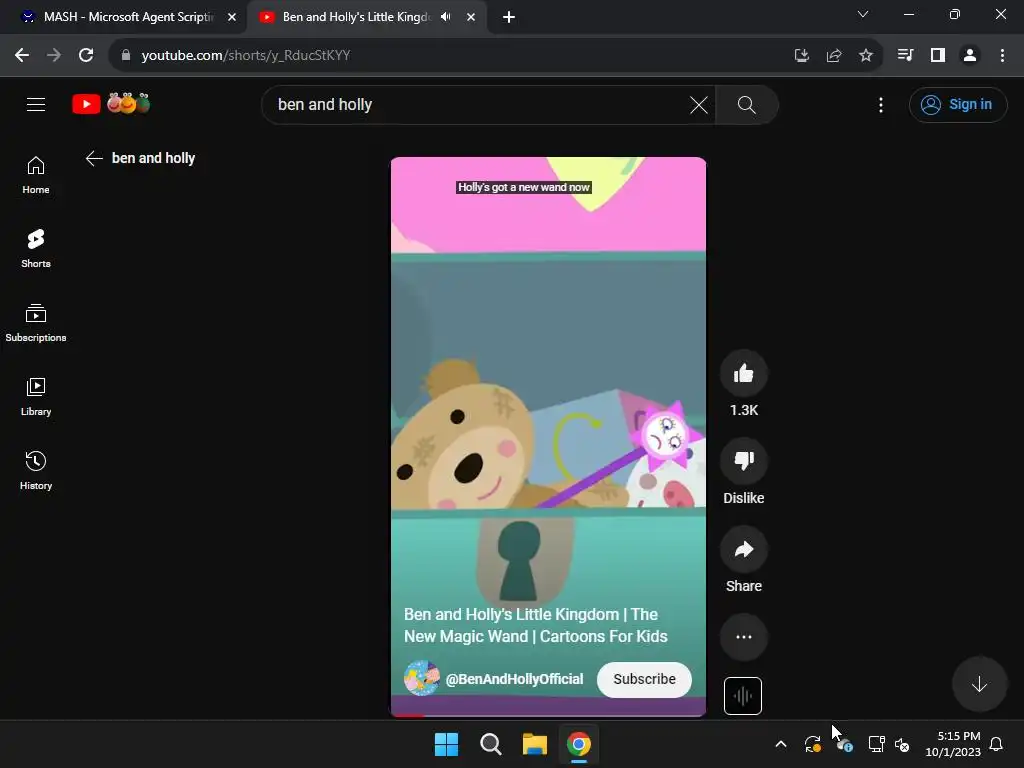Select the Ben and Holly's Little Kingdom tab
The height and width of the screenshot is (768, 1024).
pyautogui.click(x=356, y=17)
